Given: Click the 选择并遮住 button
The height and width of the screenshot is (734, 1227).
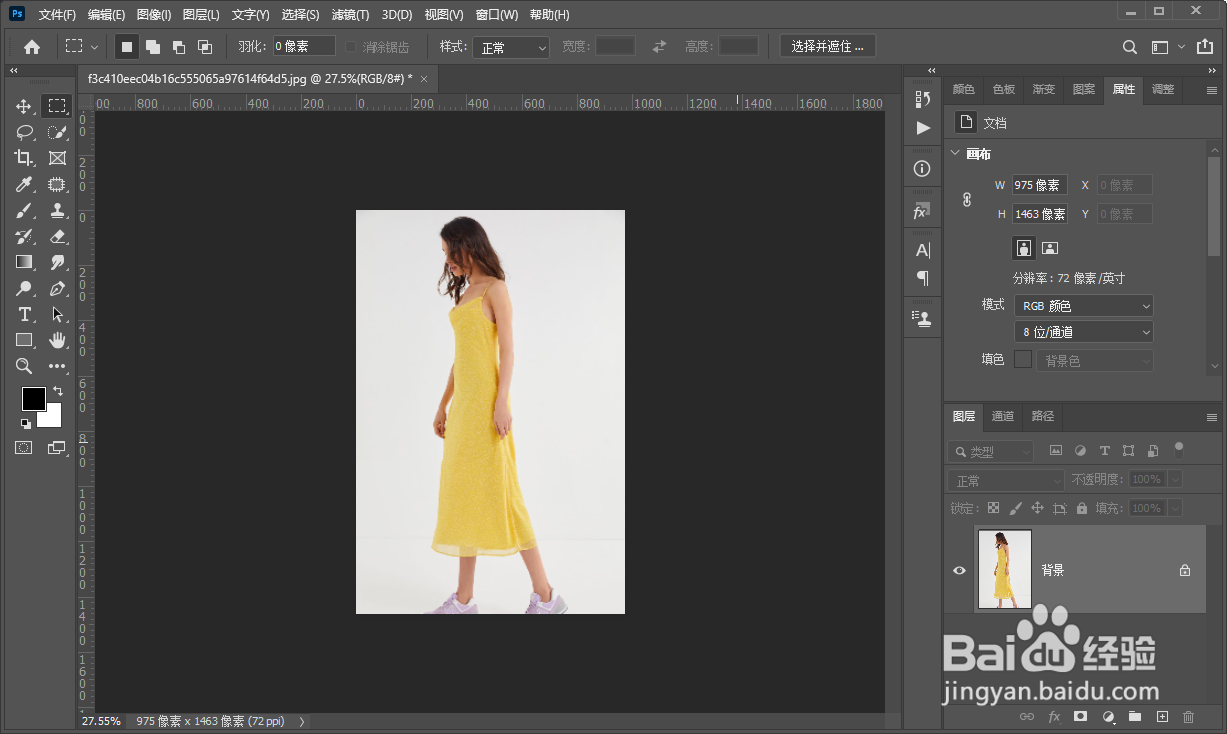Looking at the screenshot, I should pos(827,46).
